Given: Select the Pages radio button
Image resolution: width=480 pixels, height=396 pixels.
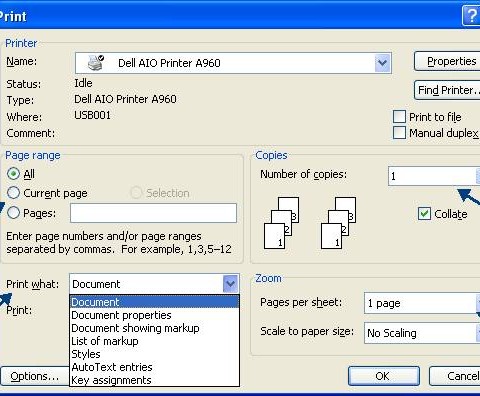Looking at the screenshot, I should click(13, 213).
